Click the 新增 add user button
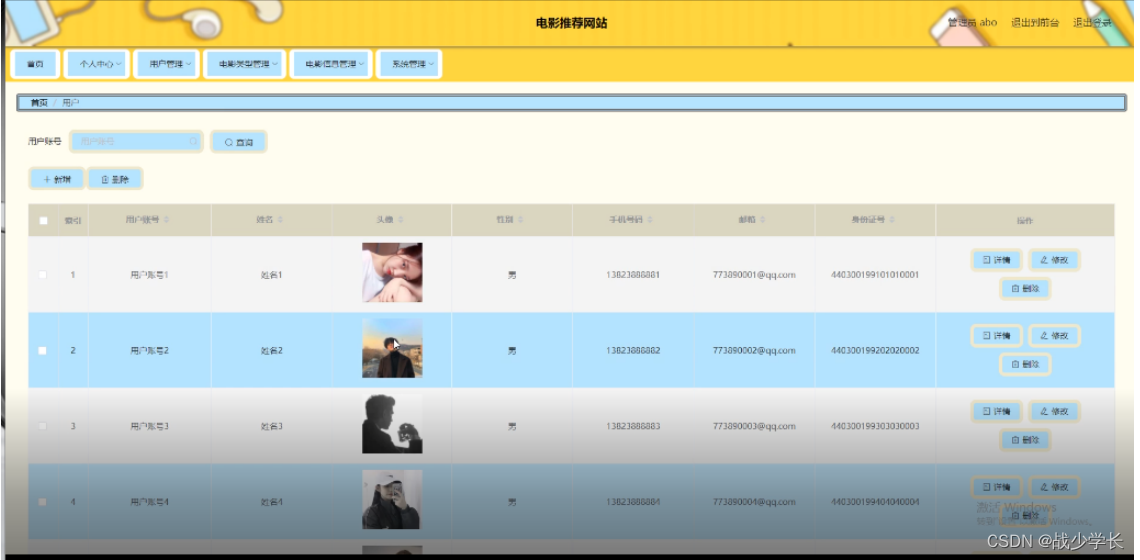Screen dimensions: 1140x560 [x=57, y=179]
